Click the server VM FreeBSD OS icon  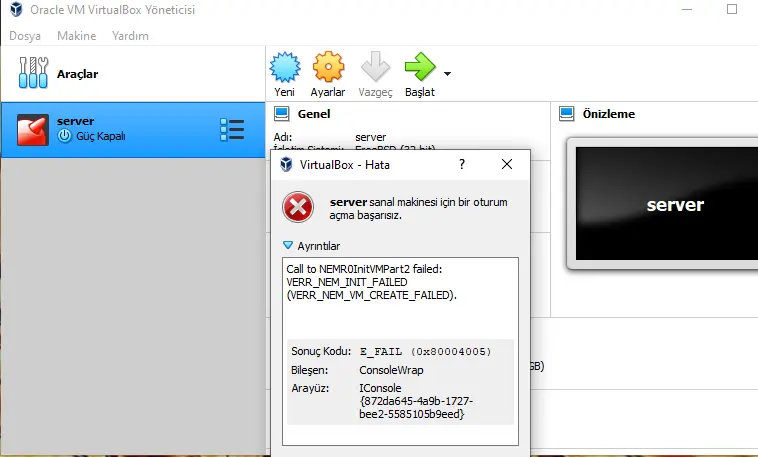pyautogui.click(x=33, y=130)
